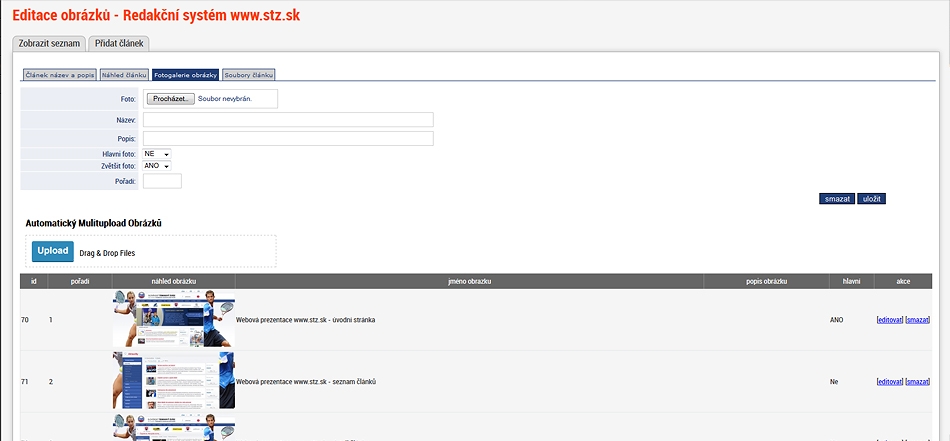Click the id value 70
Screen dimensions: 950x441
25,320
